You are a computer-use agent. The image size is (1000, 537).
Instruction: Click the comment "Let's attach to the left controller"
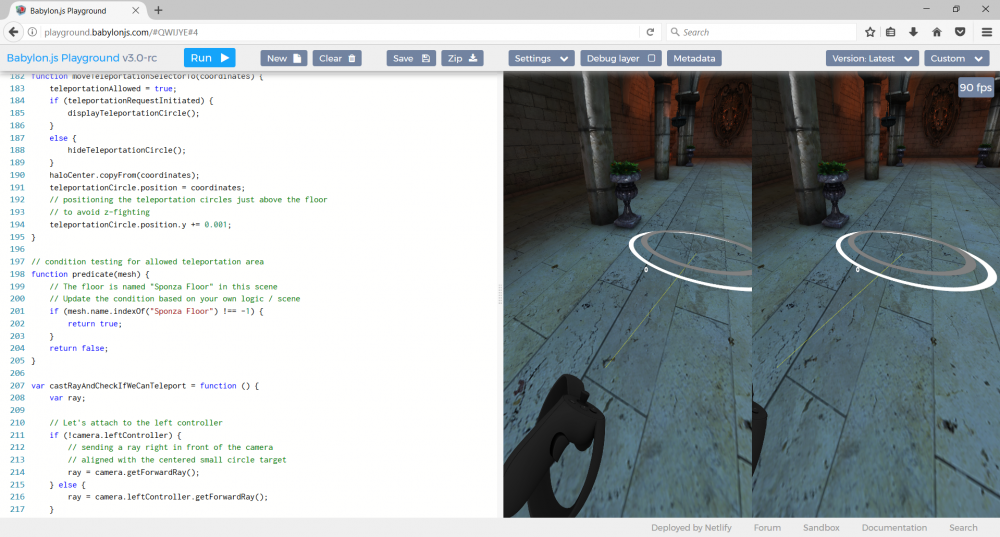(x=136, y=423)
